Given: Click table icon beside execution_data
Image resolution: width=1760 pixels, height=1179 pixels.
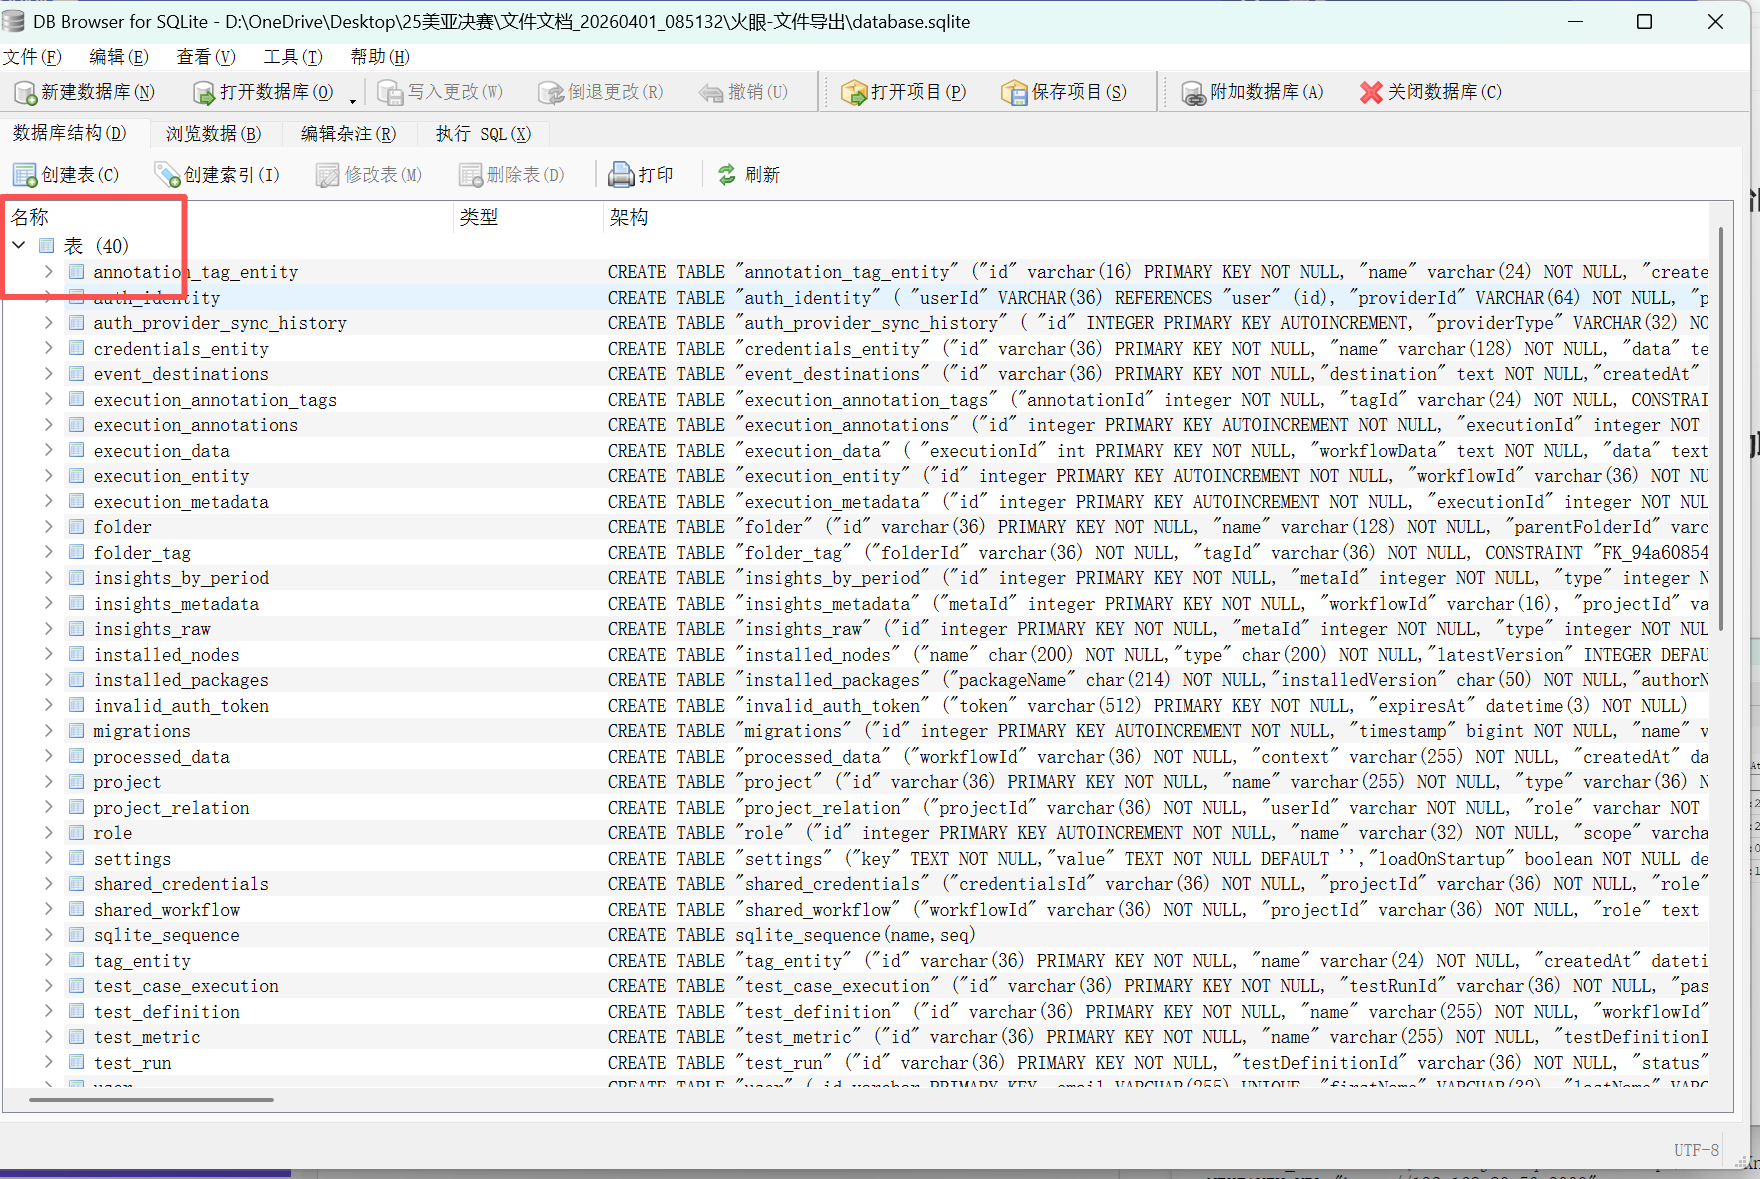Looking at the screenshot, I should pyautogui.click(x=76, y=451).
